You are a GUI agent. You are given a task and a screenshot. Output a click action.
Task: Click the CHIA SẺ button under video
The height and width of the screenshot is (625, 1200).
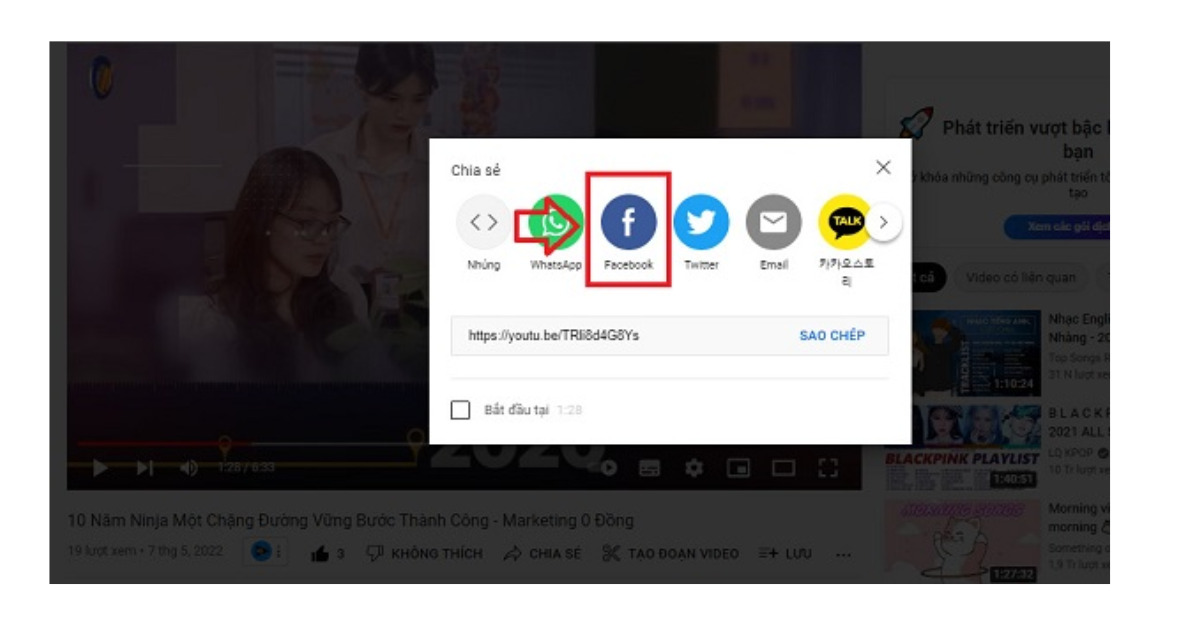pos(541,554)
